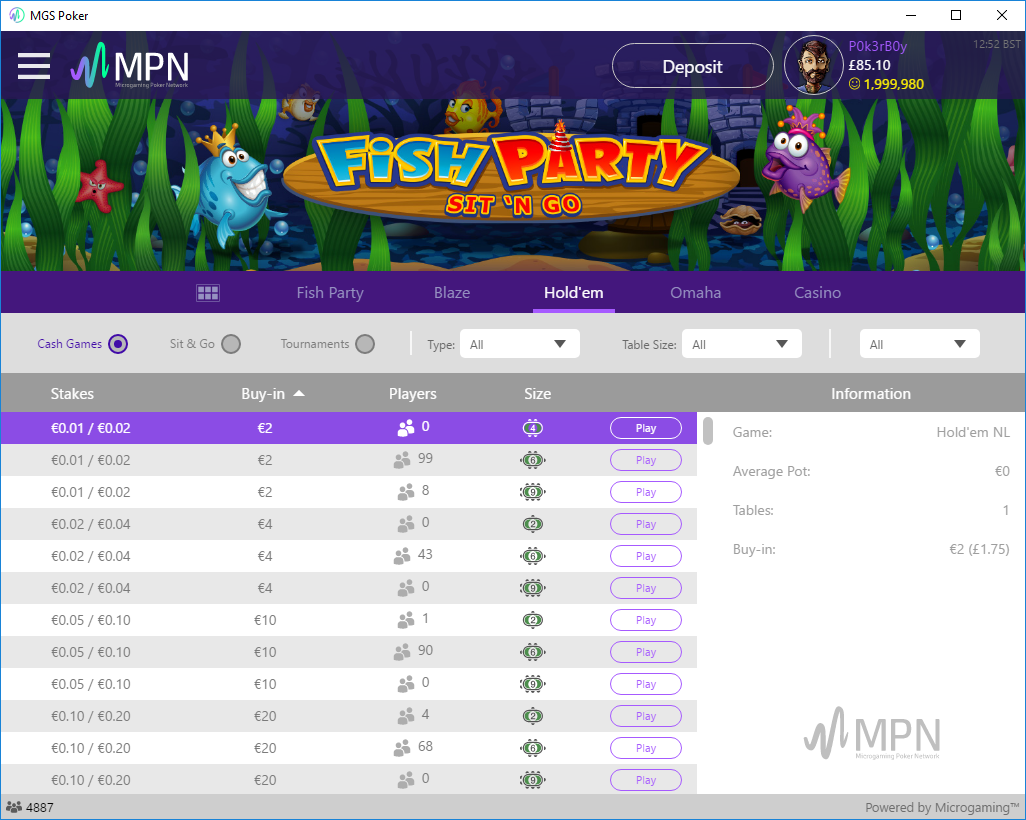Click the online players icon in status bar
Image resolution: width=1026 pixels, height=820 pixels.
pyautogui.click(x=14, y=807)
